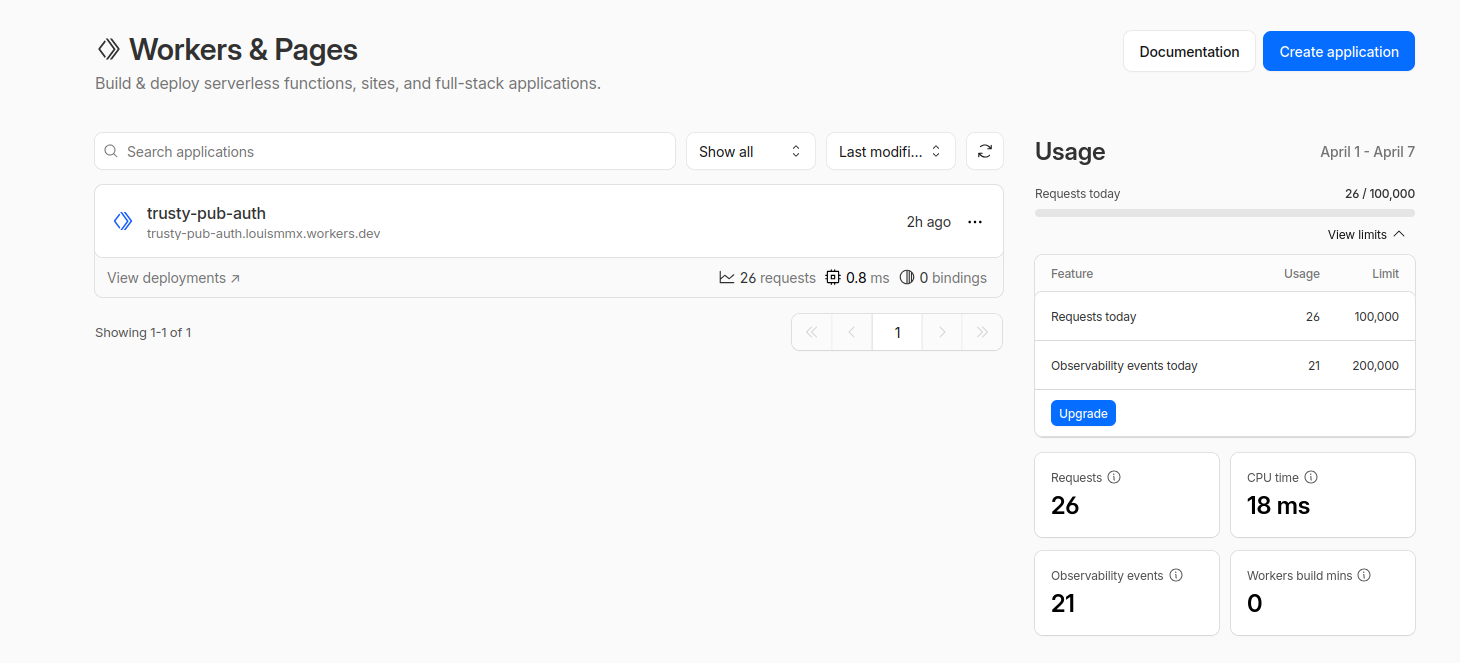Click the bindings icon in worker row
Viewport: 1460px width, 663px height.
(907, 278)
